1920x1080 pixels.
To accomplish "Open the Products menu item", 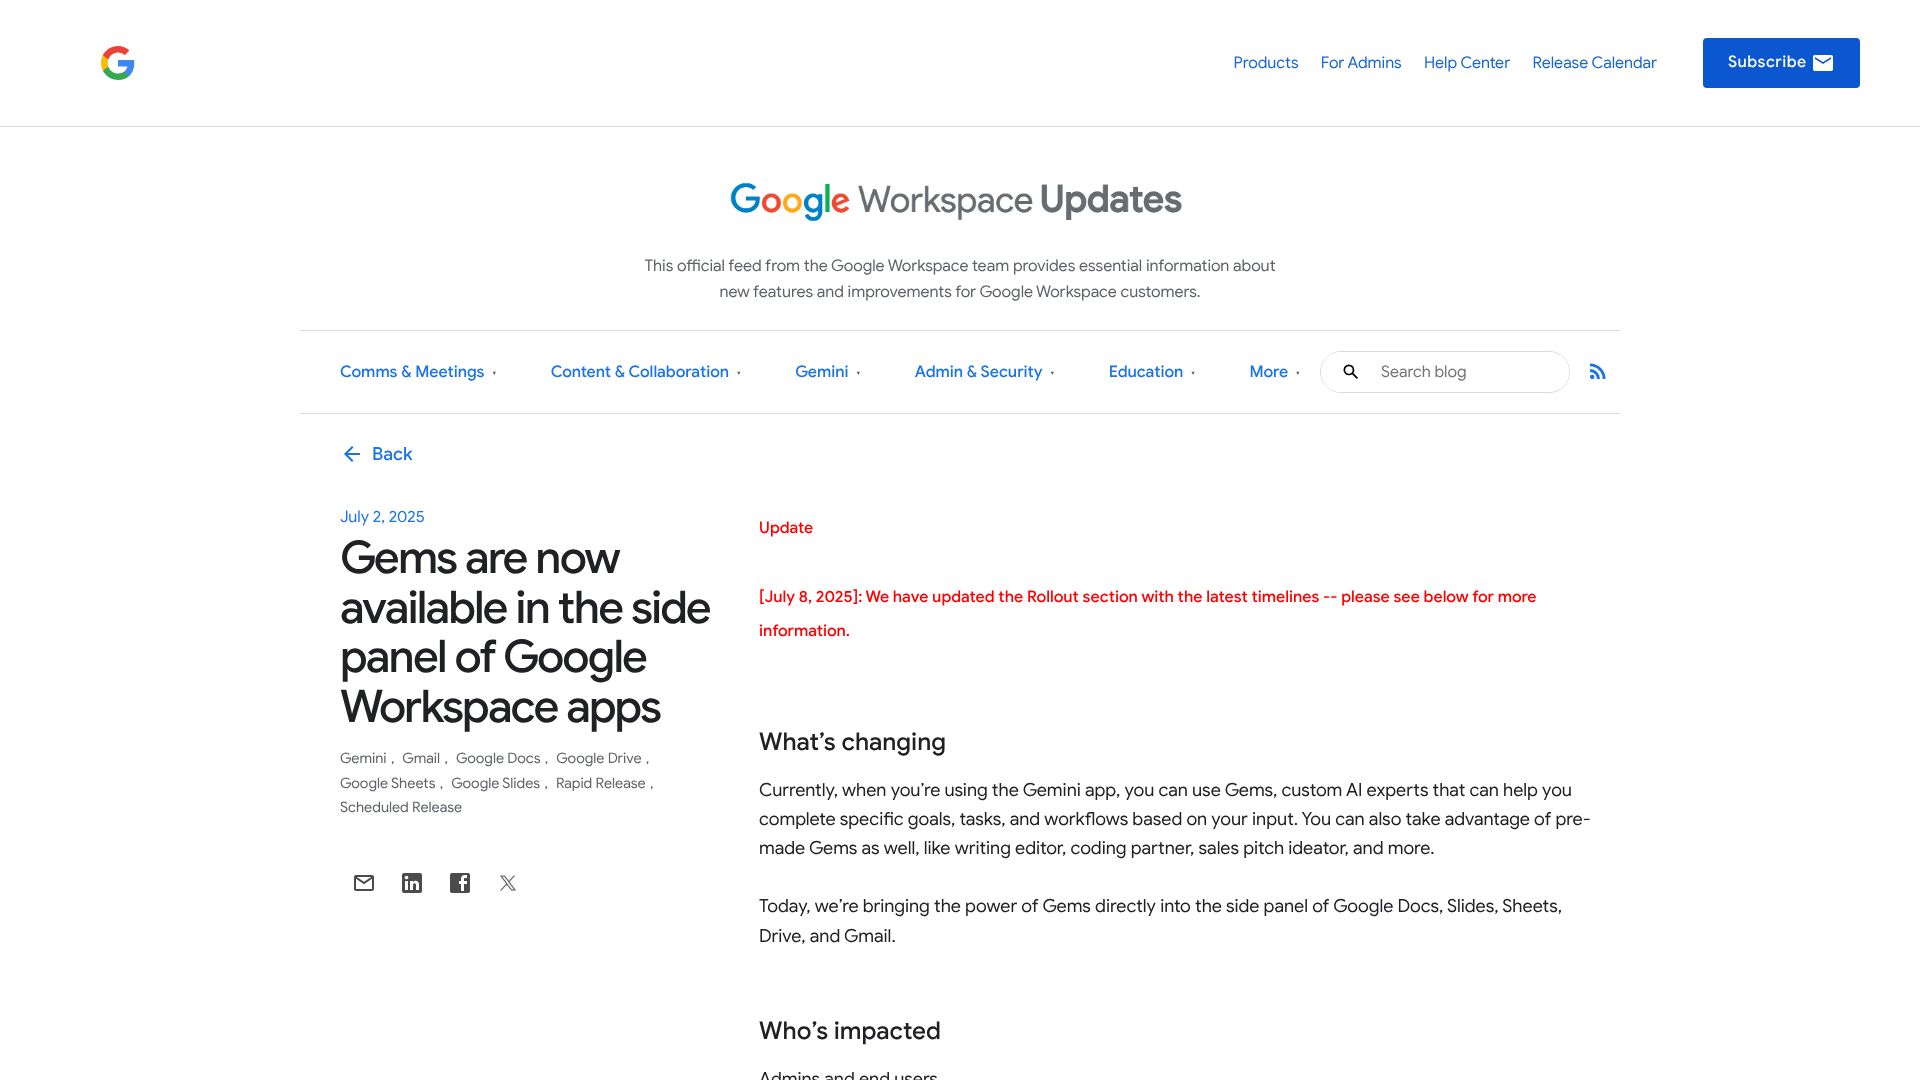I will [x=1265, y=63].
